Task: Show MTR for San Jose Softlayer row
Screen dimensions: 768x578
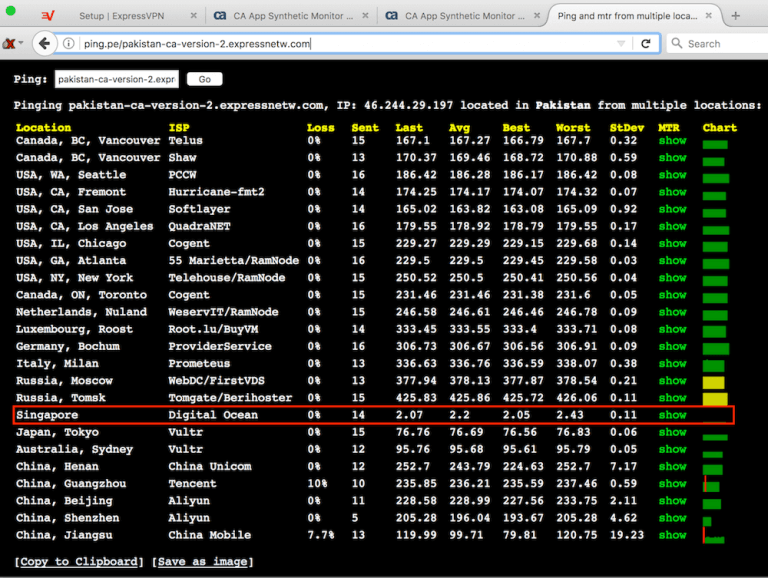Action: tap(672, 209)
